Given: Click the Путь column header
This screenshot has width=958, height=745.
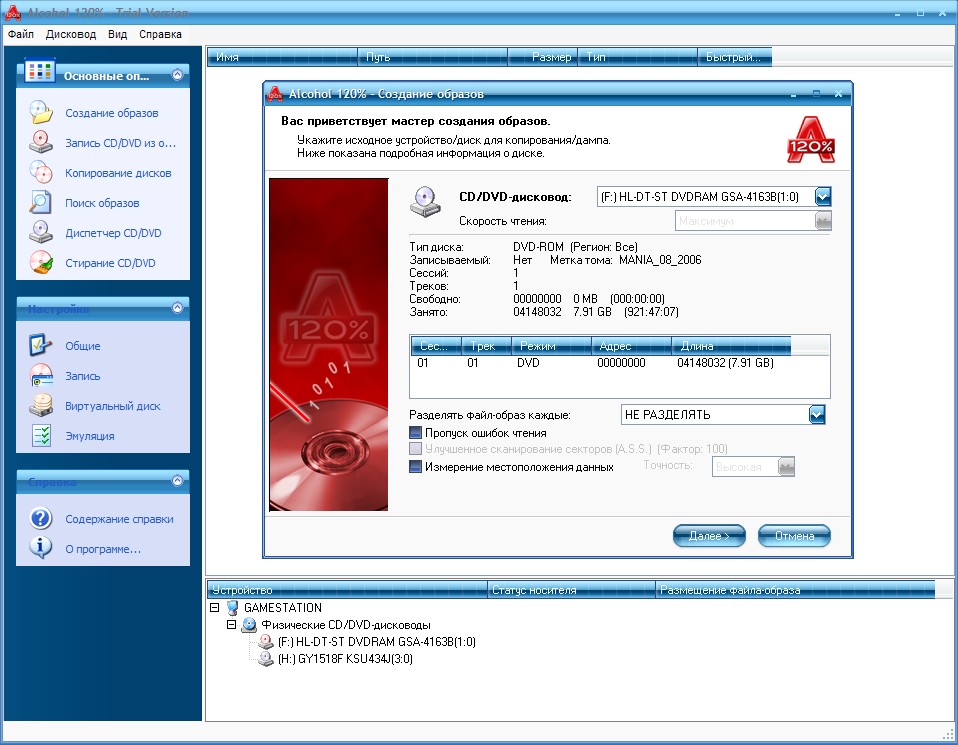Looking at the screenshot, I should coord(433,57).
